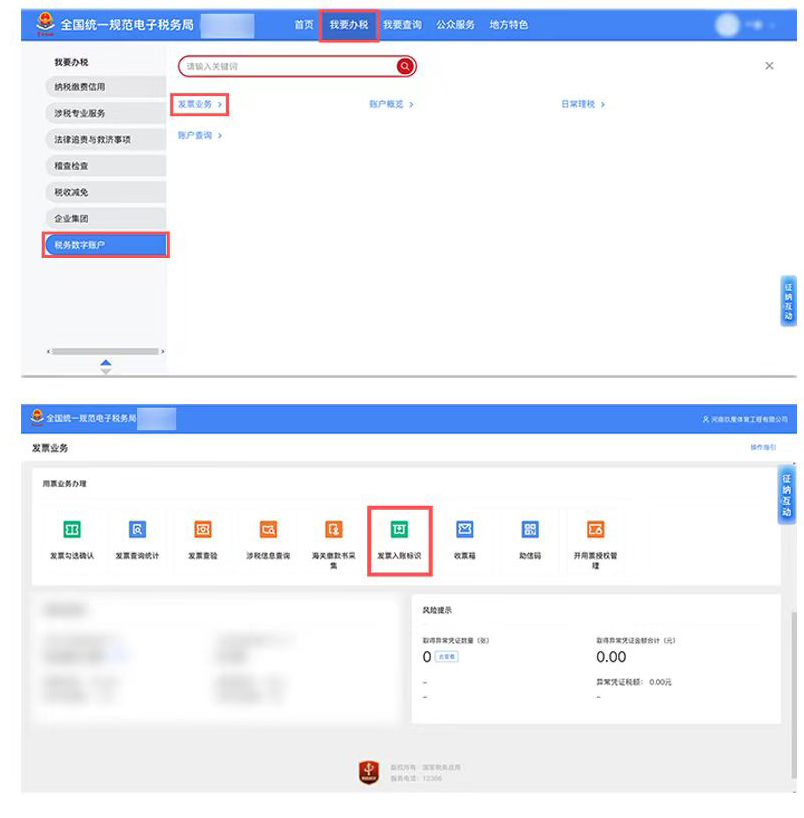Click the sidebar horizontal scrollbar
Screen dimensions: 804x818
tap(105, 351)
